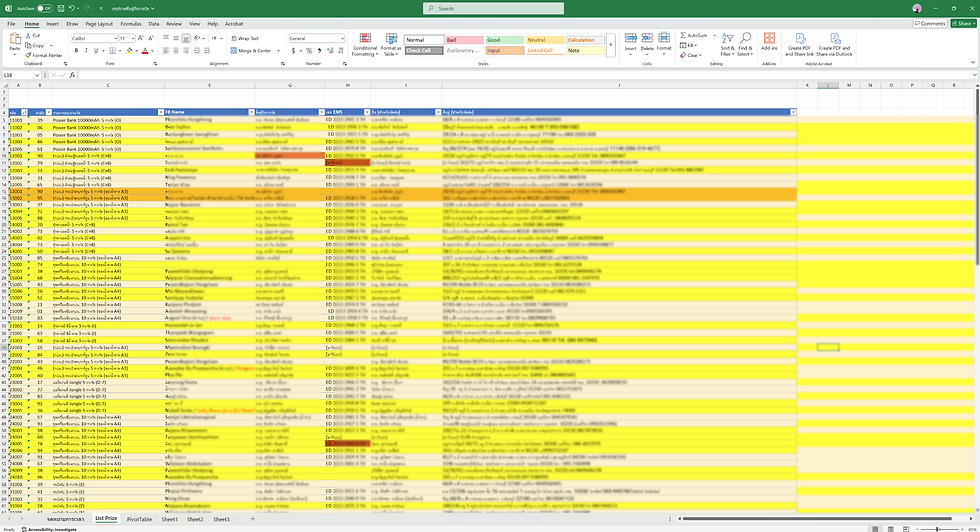This screenshot has height=532, width=980.
Task: Click the Percent Style icon
Action: coord(309,51)
